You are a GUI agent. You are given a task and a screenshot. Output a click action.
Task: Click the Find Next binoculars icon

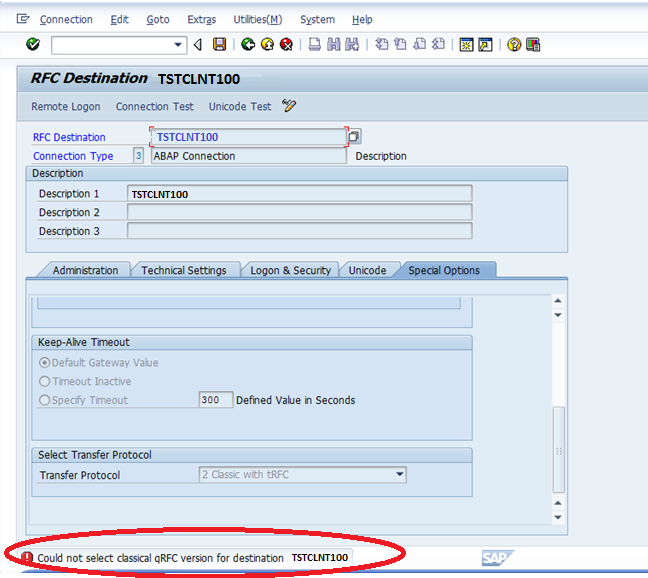pyautogui.click(x=352, y=44)
